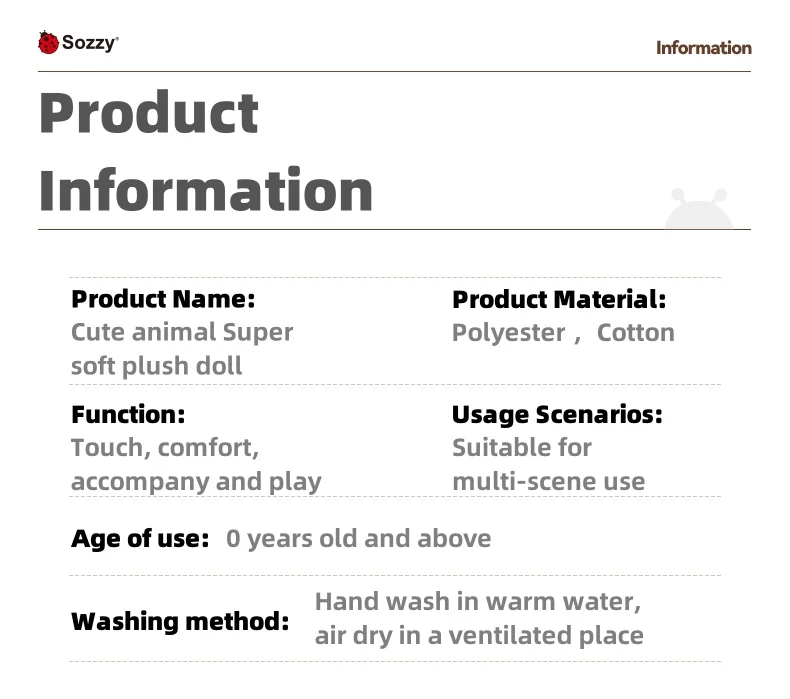Select the Product Name: label
This screenshot has width=790, height=699.
(x=163, y=299)
